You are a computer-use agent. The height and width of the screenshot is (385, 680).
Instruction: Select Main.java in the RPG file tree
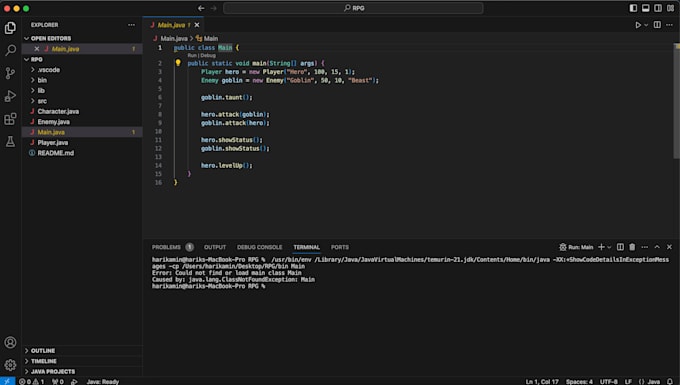82,132
